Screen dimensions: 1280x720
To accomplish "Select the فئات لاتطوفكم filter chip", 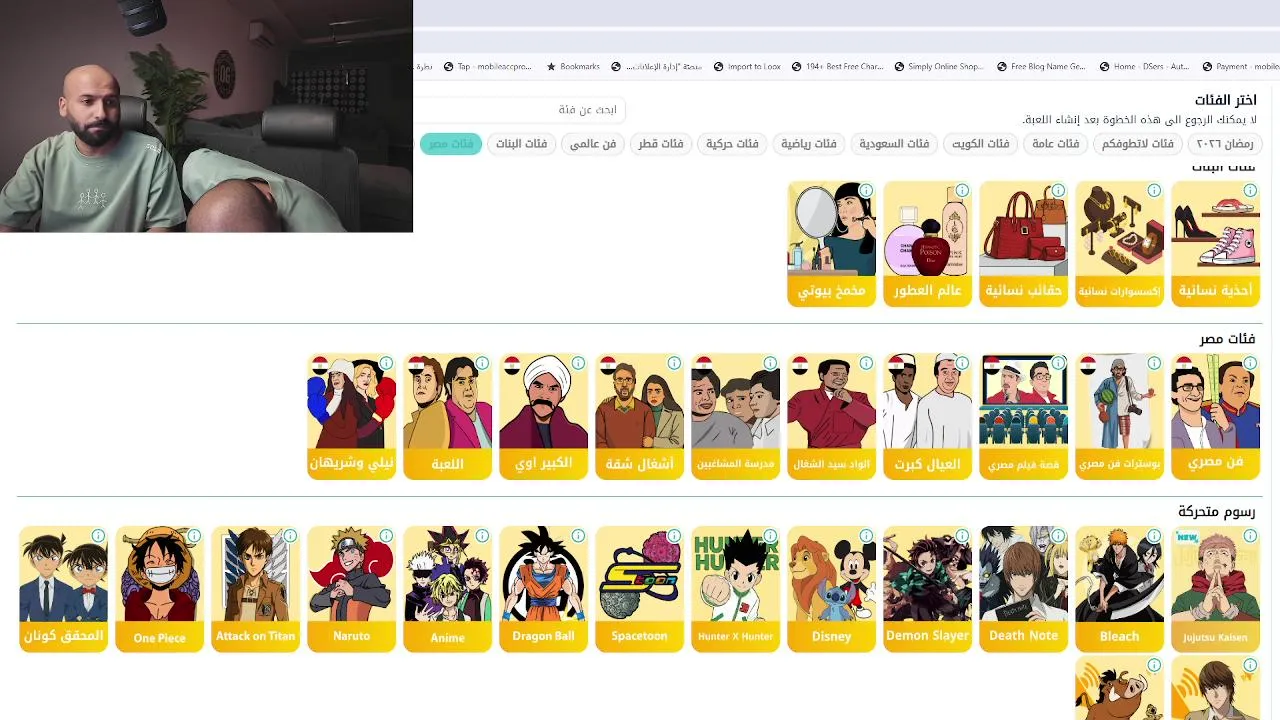I will tap(1138, 144).
